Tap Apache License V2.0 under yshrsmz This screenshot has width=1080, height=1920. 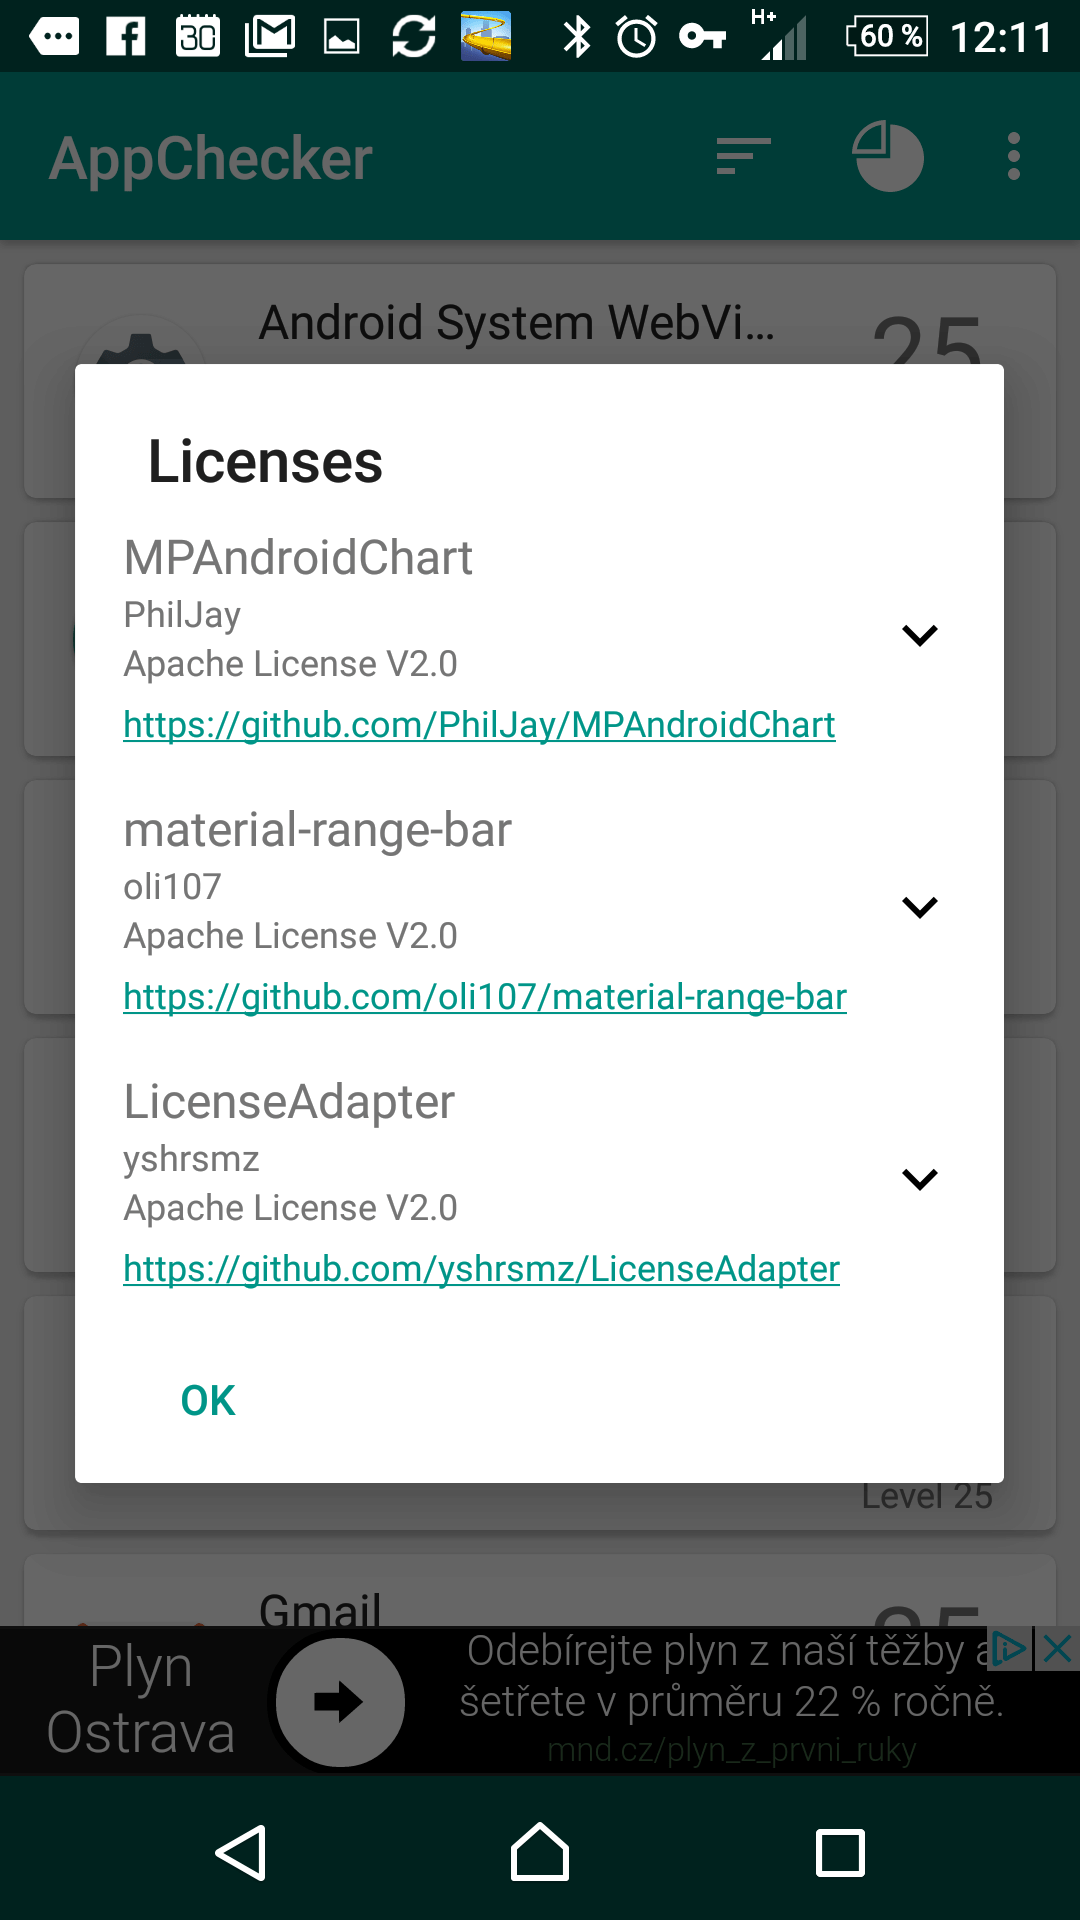pyautogui.click(x=290, y=1208)
